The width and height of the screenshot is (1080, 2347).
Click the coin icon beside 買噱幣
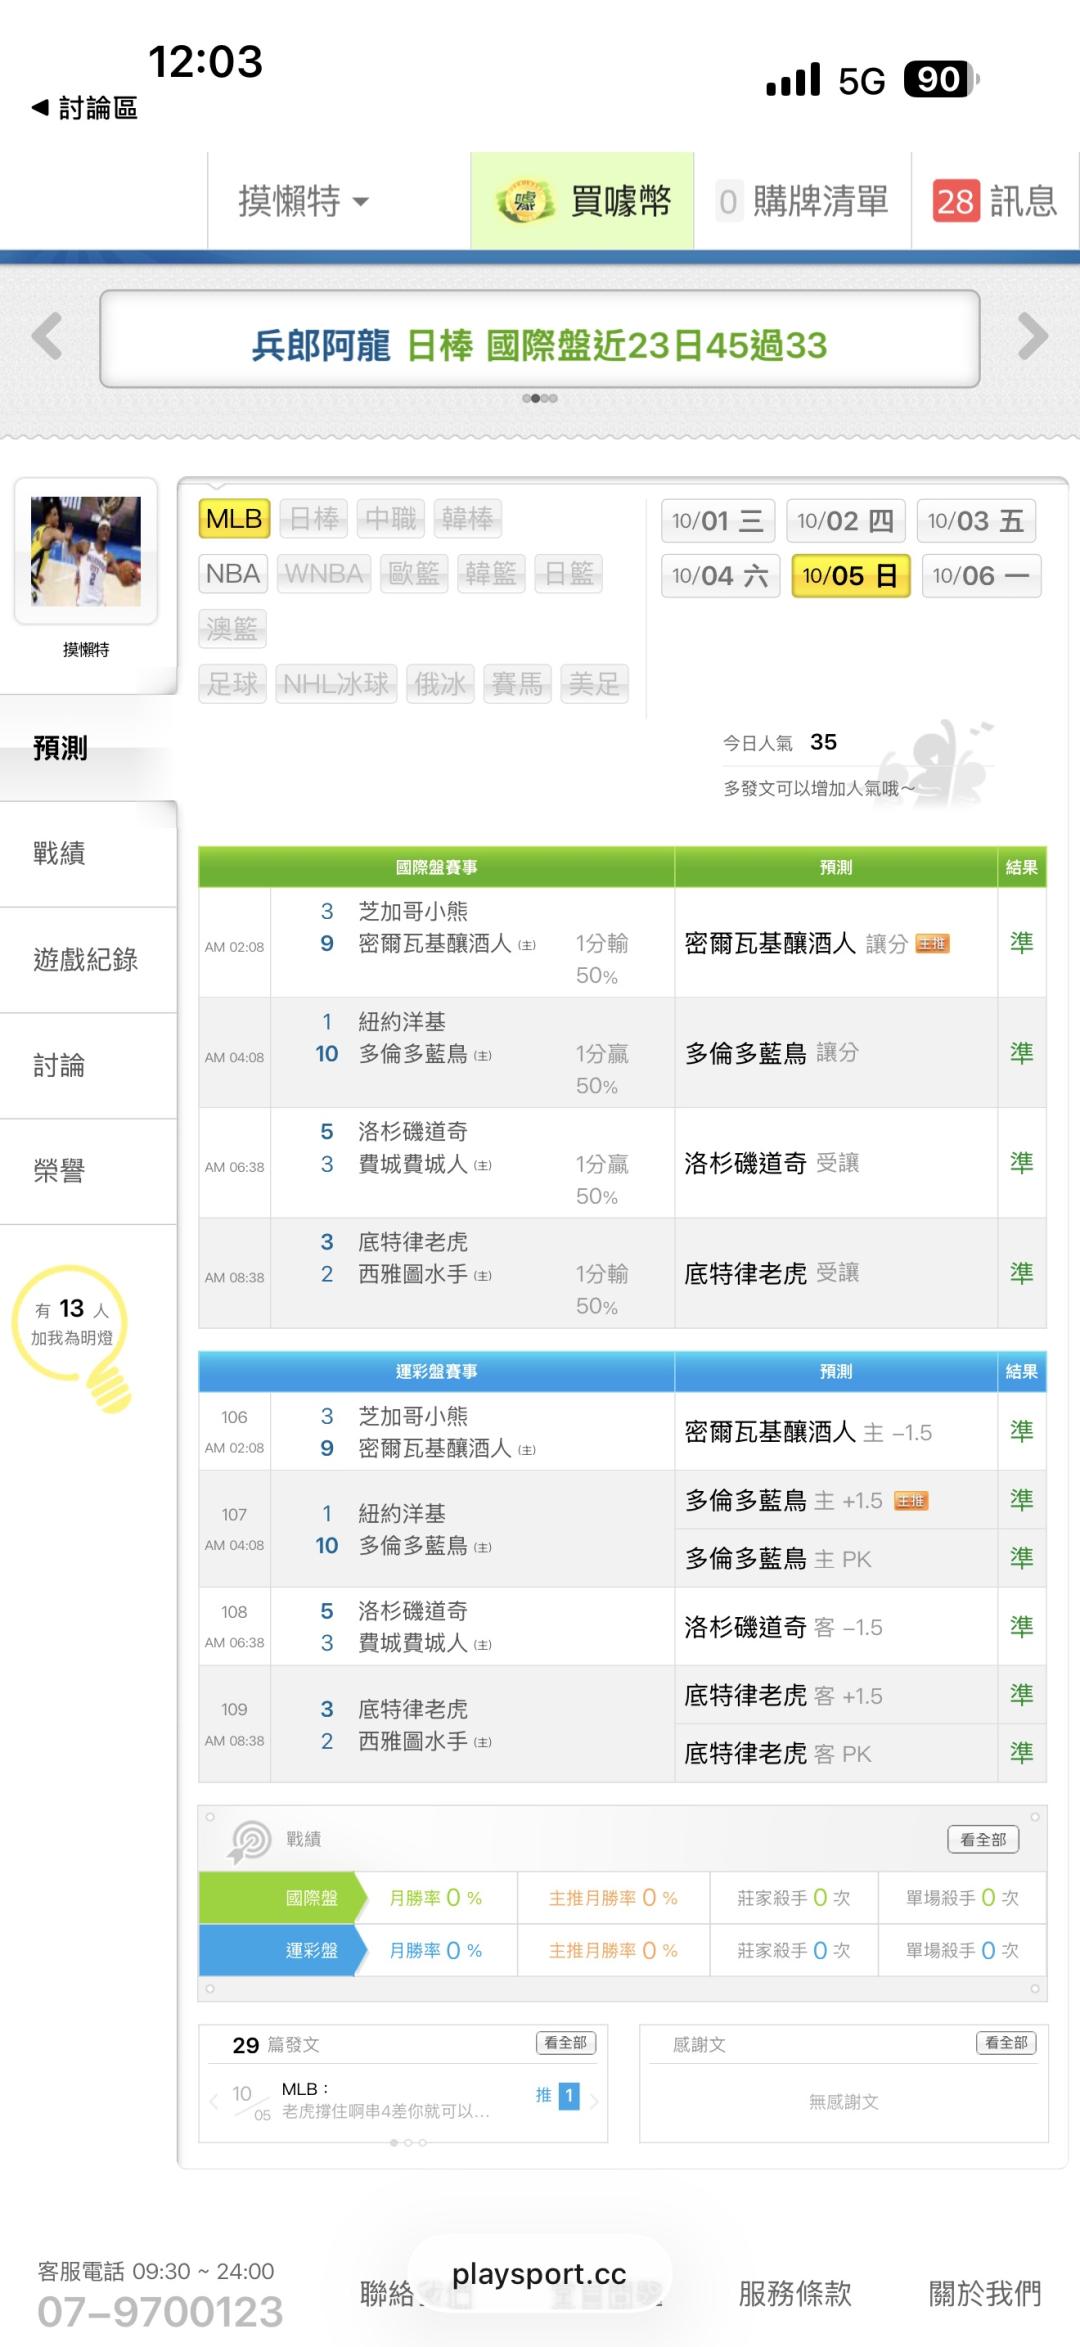click(x=526, y=201)
